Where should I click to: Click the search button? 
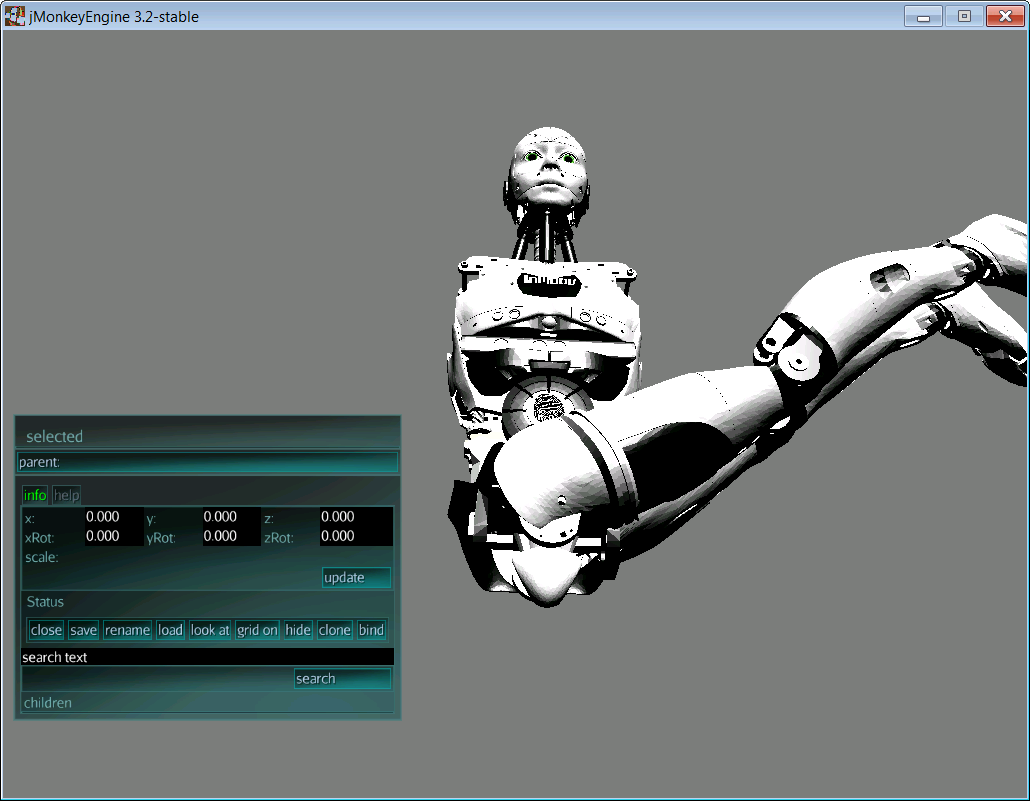pos(342,679)
